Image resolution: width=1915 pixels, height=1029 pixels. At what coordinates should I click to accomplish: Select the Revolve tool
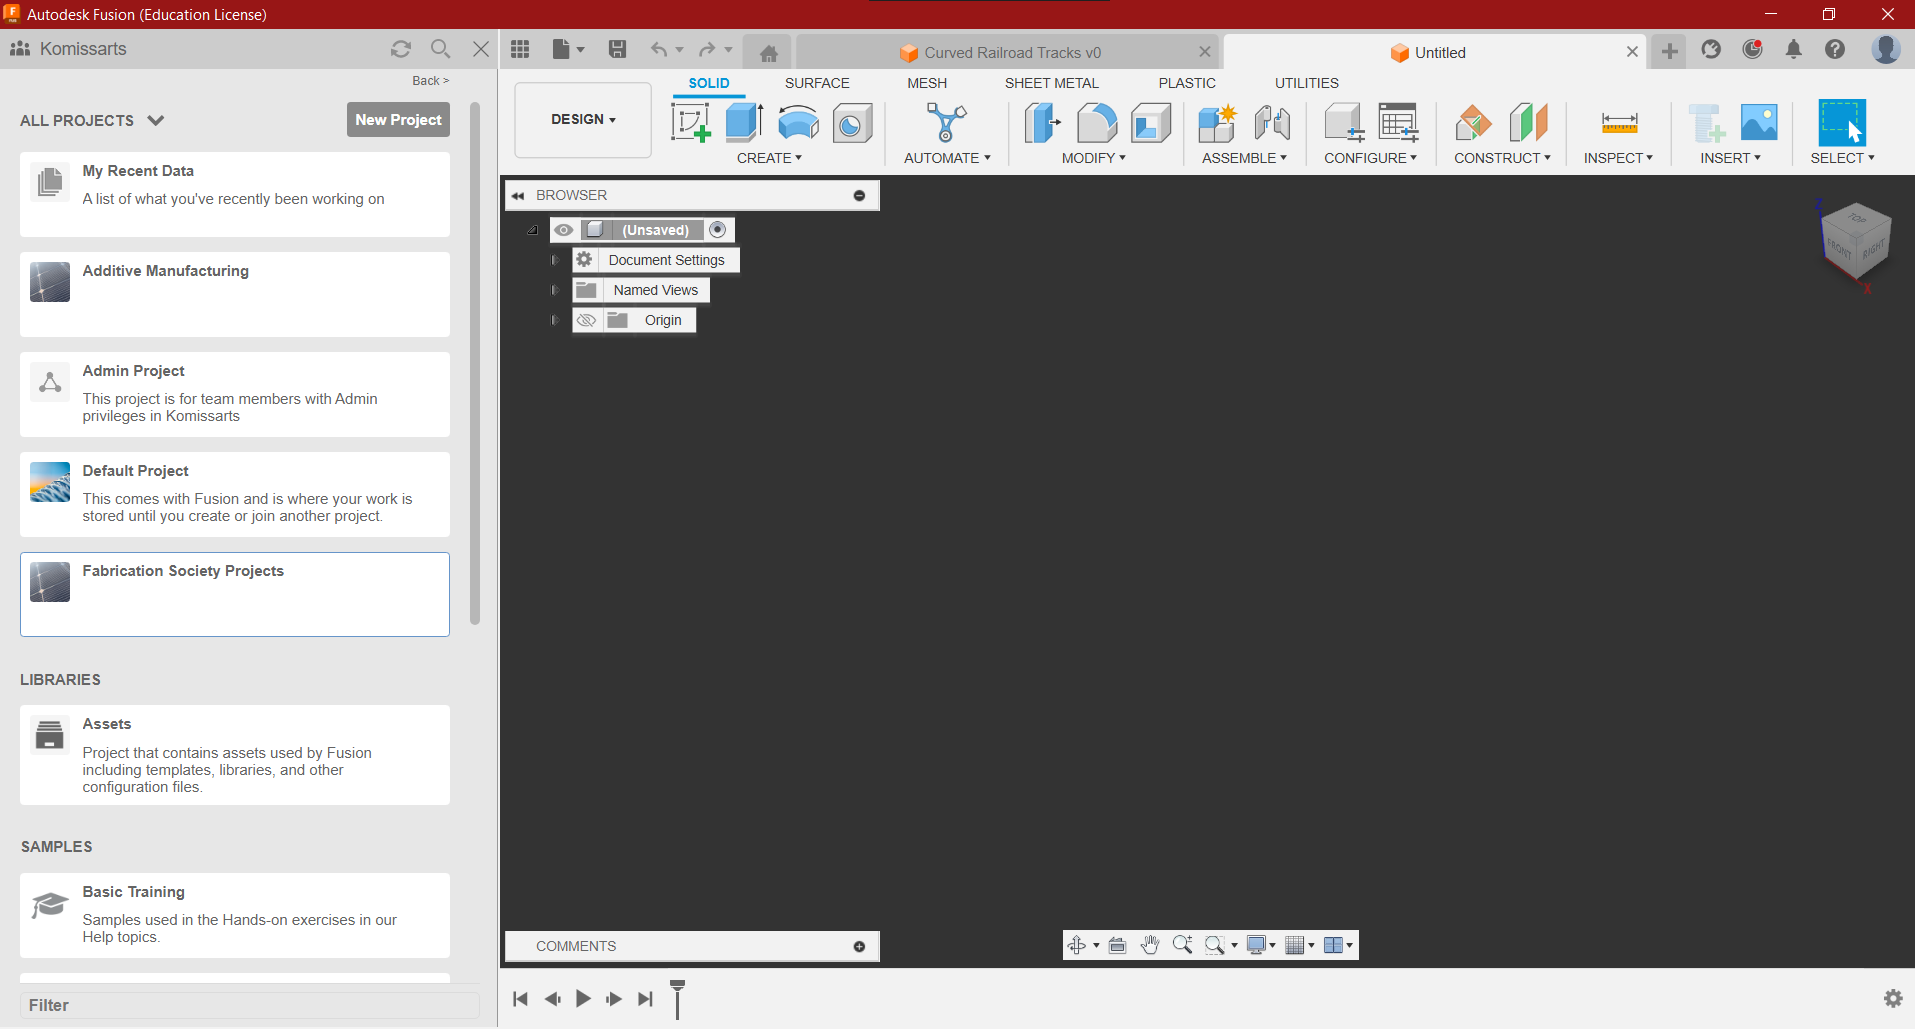798,123
